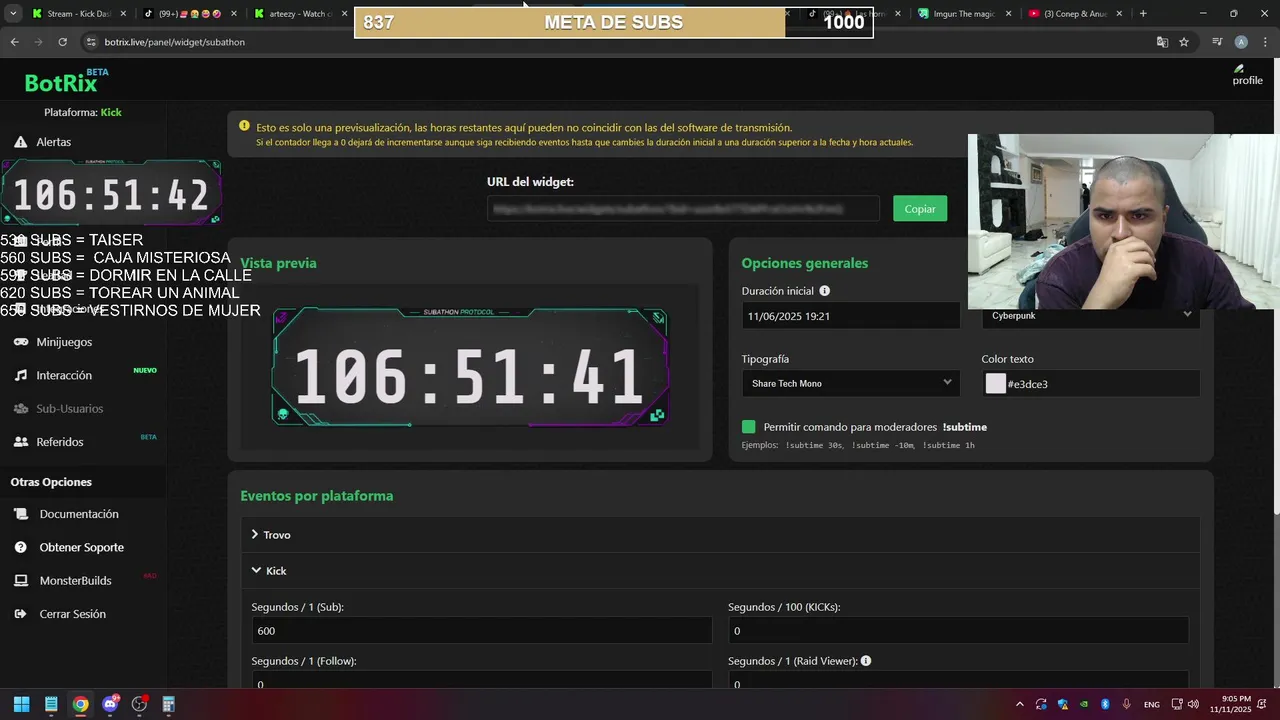This screenshot has width=1280, height=720.
Task: Collapse the Kick platform section
Action: tap(720, 571)
